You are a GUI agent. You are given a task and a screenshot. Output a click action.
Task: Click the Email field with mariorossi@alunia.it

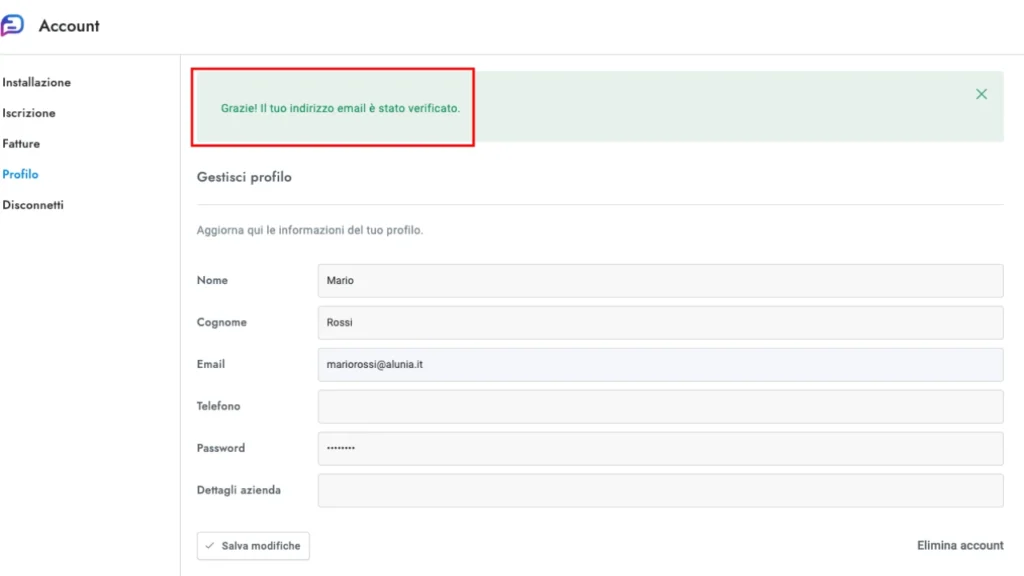coord(660,365)
